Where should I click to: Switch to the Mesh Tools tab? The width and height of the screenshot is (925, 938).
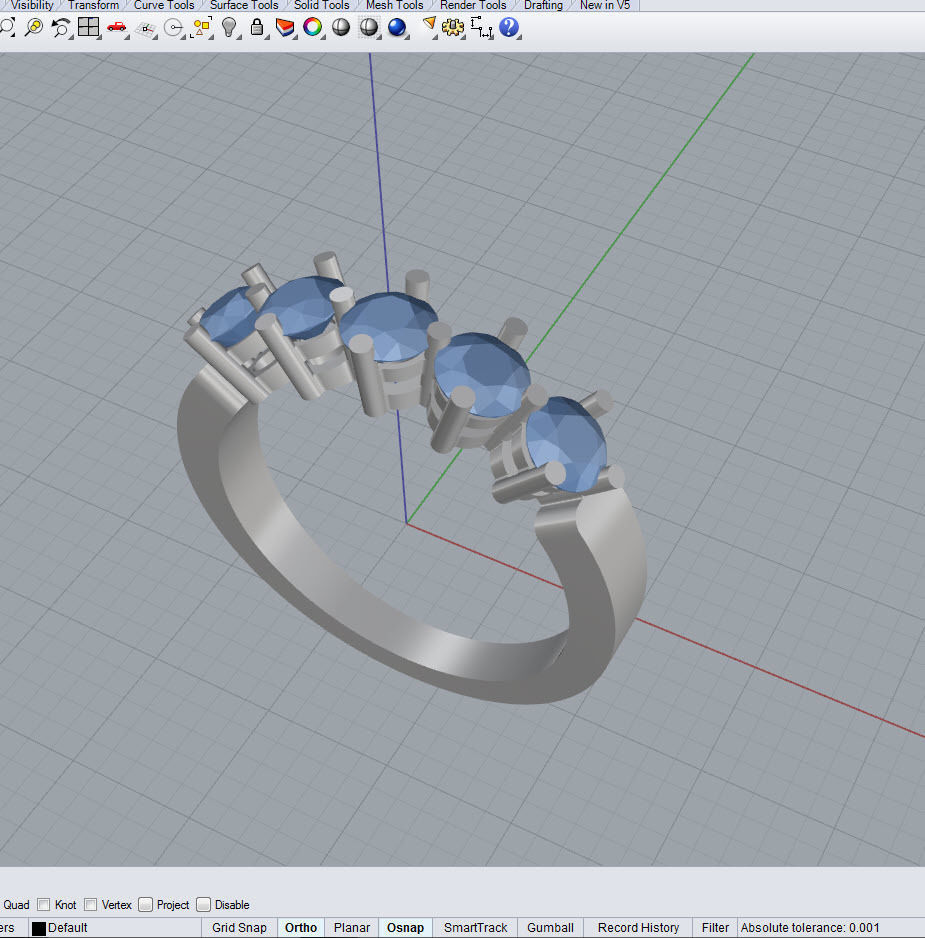[x=394, y=5]
